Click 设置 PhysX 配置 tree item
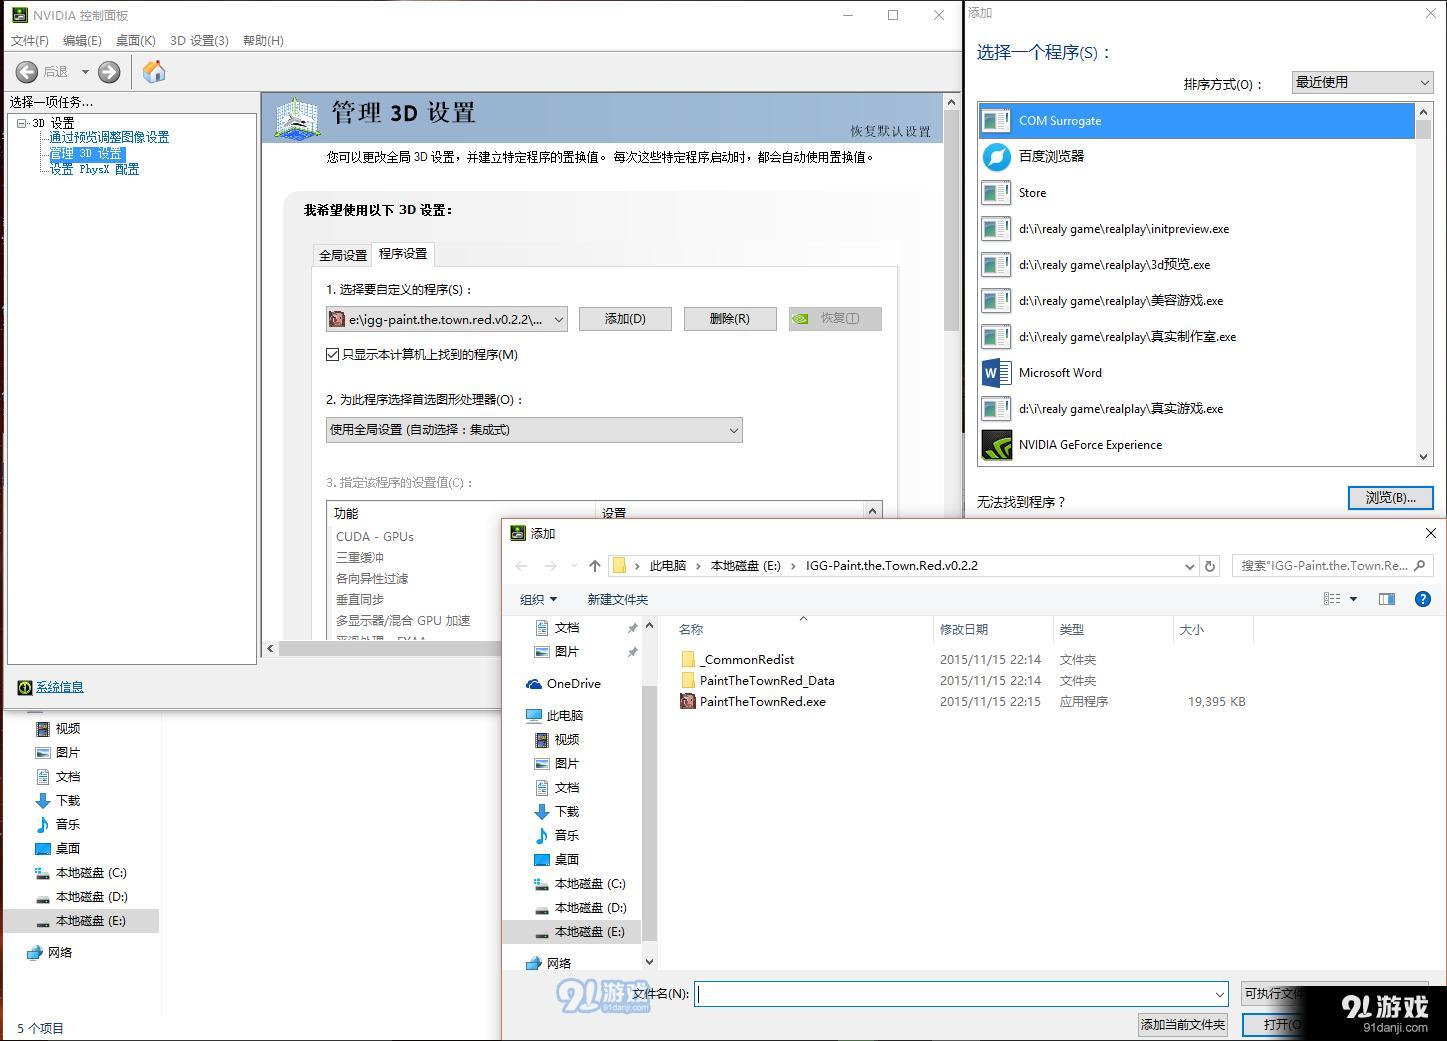Screen dimensions: 1447x1041 94,169
